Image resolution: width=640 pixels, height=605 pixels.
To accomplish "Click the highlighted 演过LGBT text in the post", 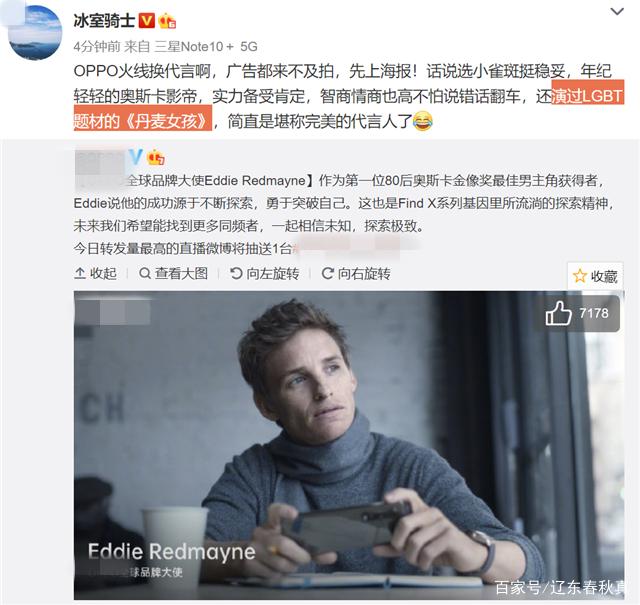I will coord(587,96).
